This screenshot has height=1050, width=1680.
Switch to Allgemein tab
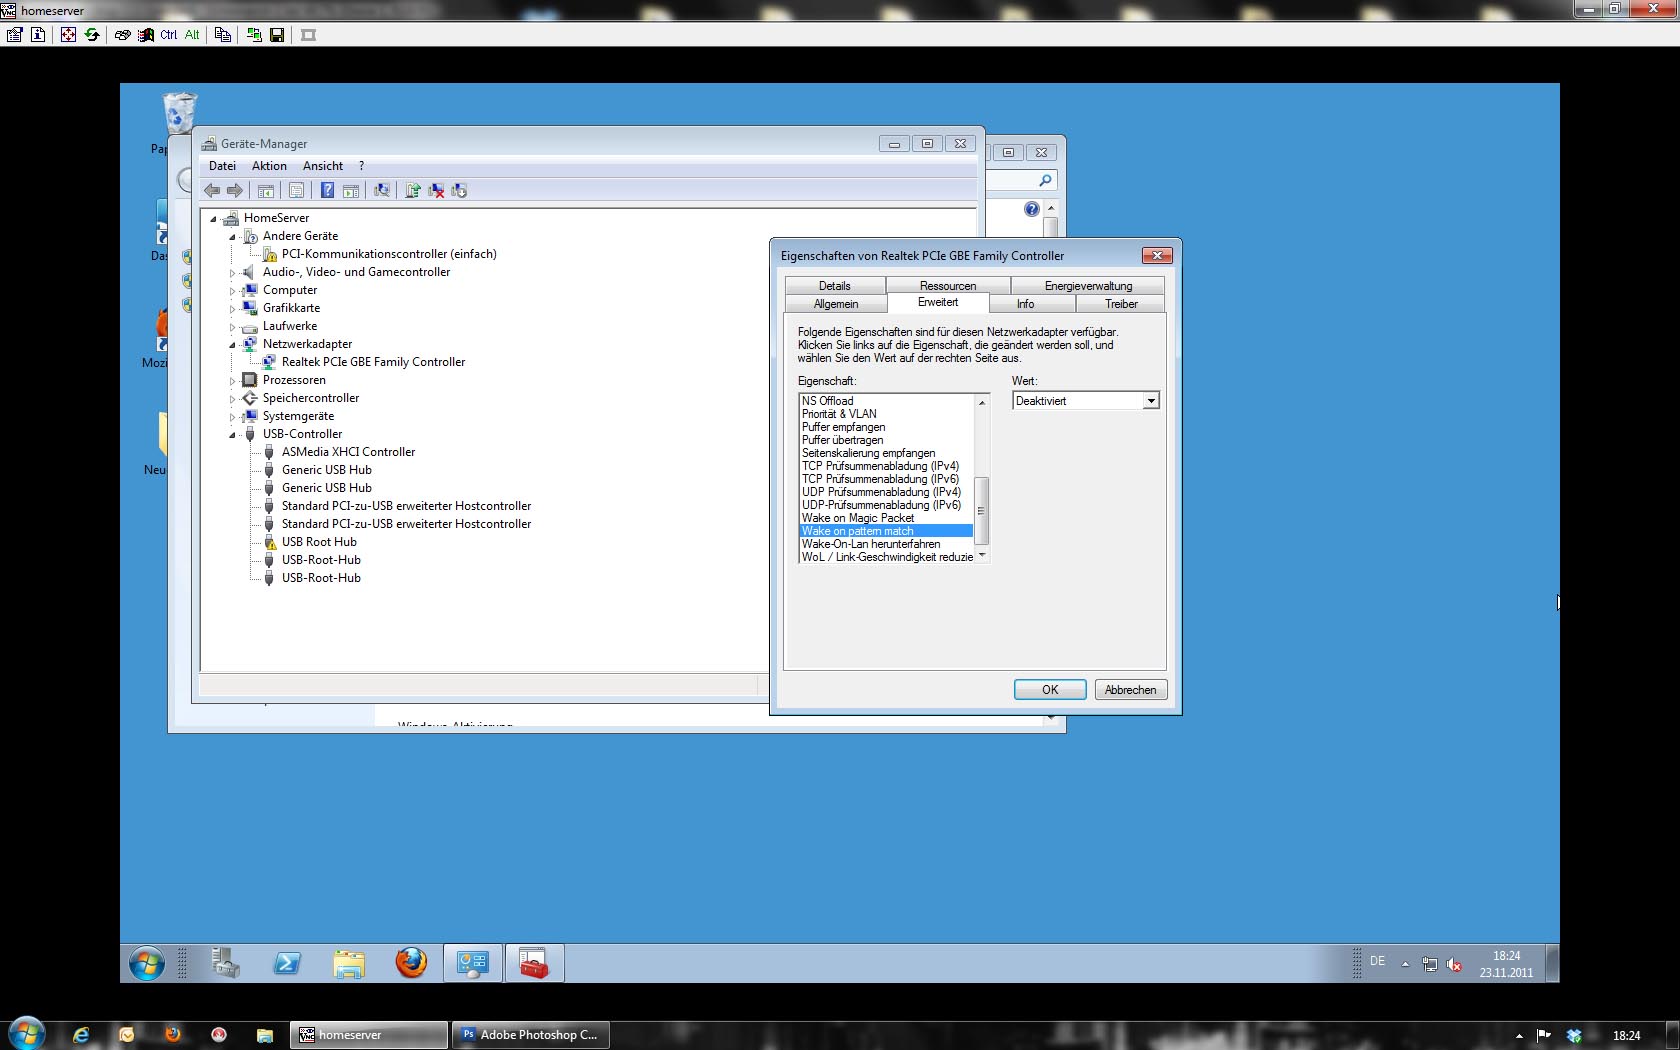[x=836, y=304]
